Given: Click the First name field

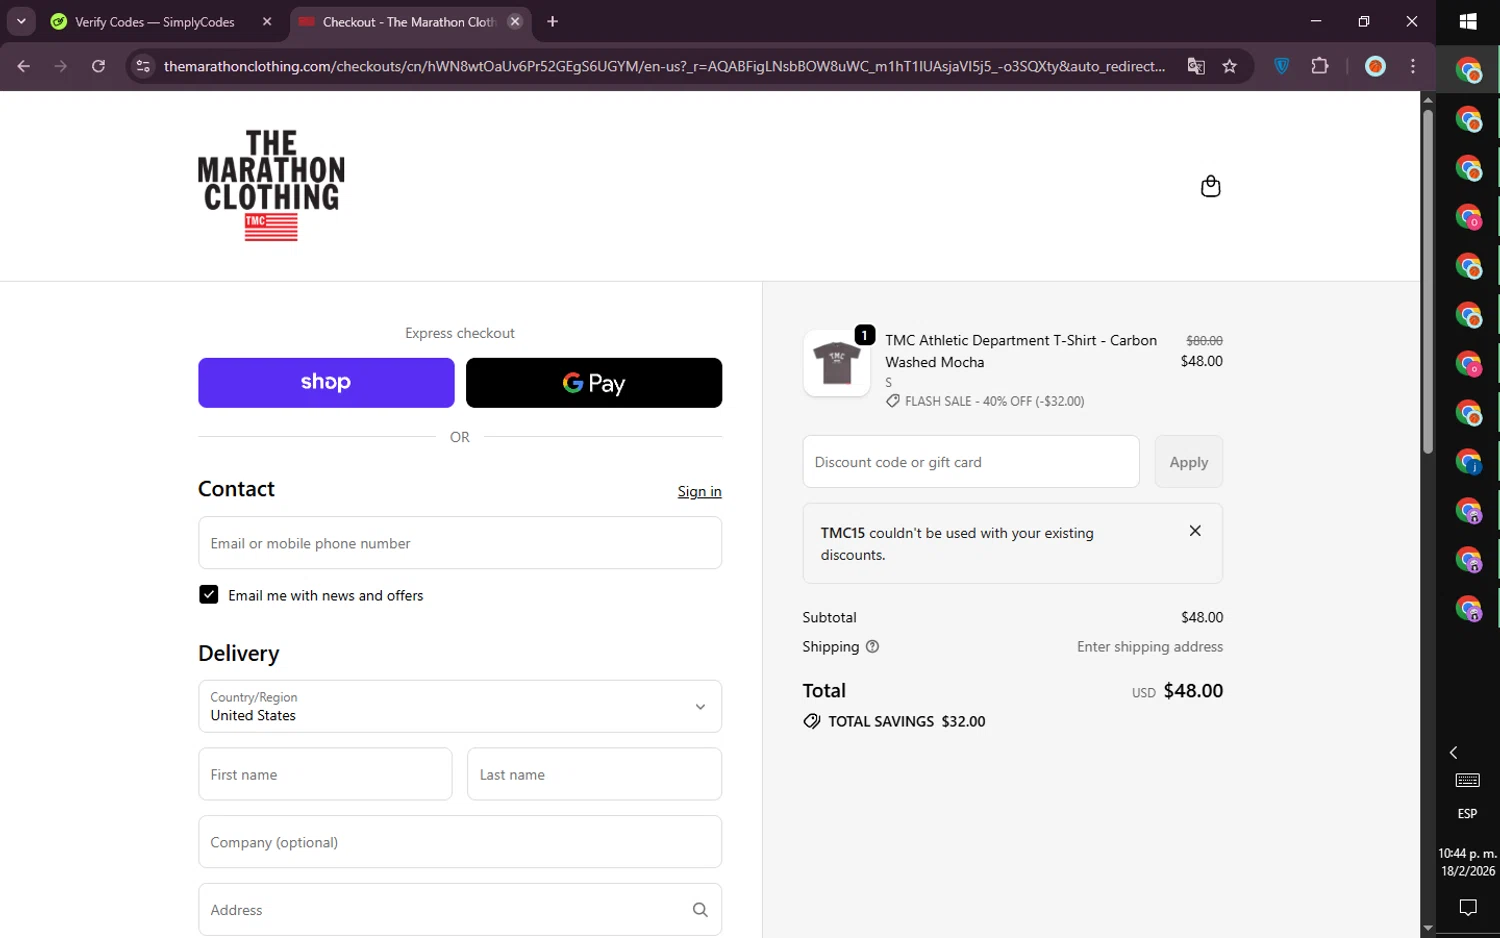Looking at the screenshot, I should [325, 774].
